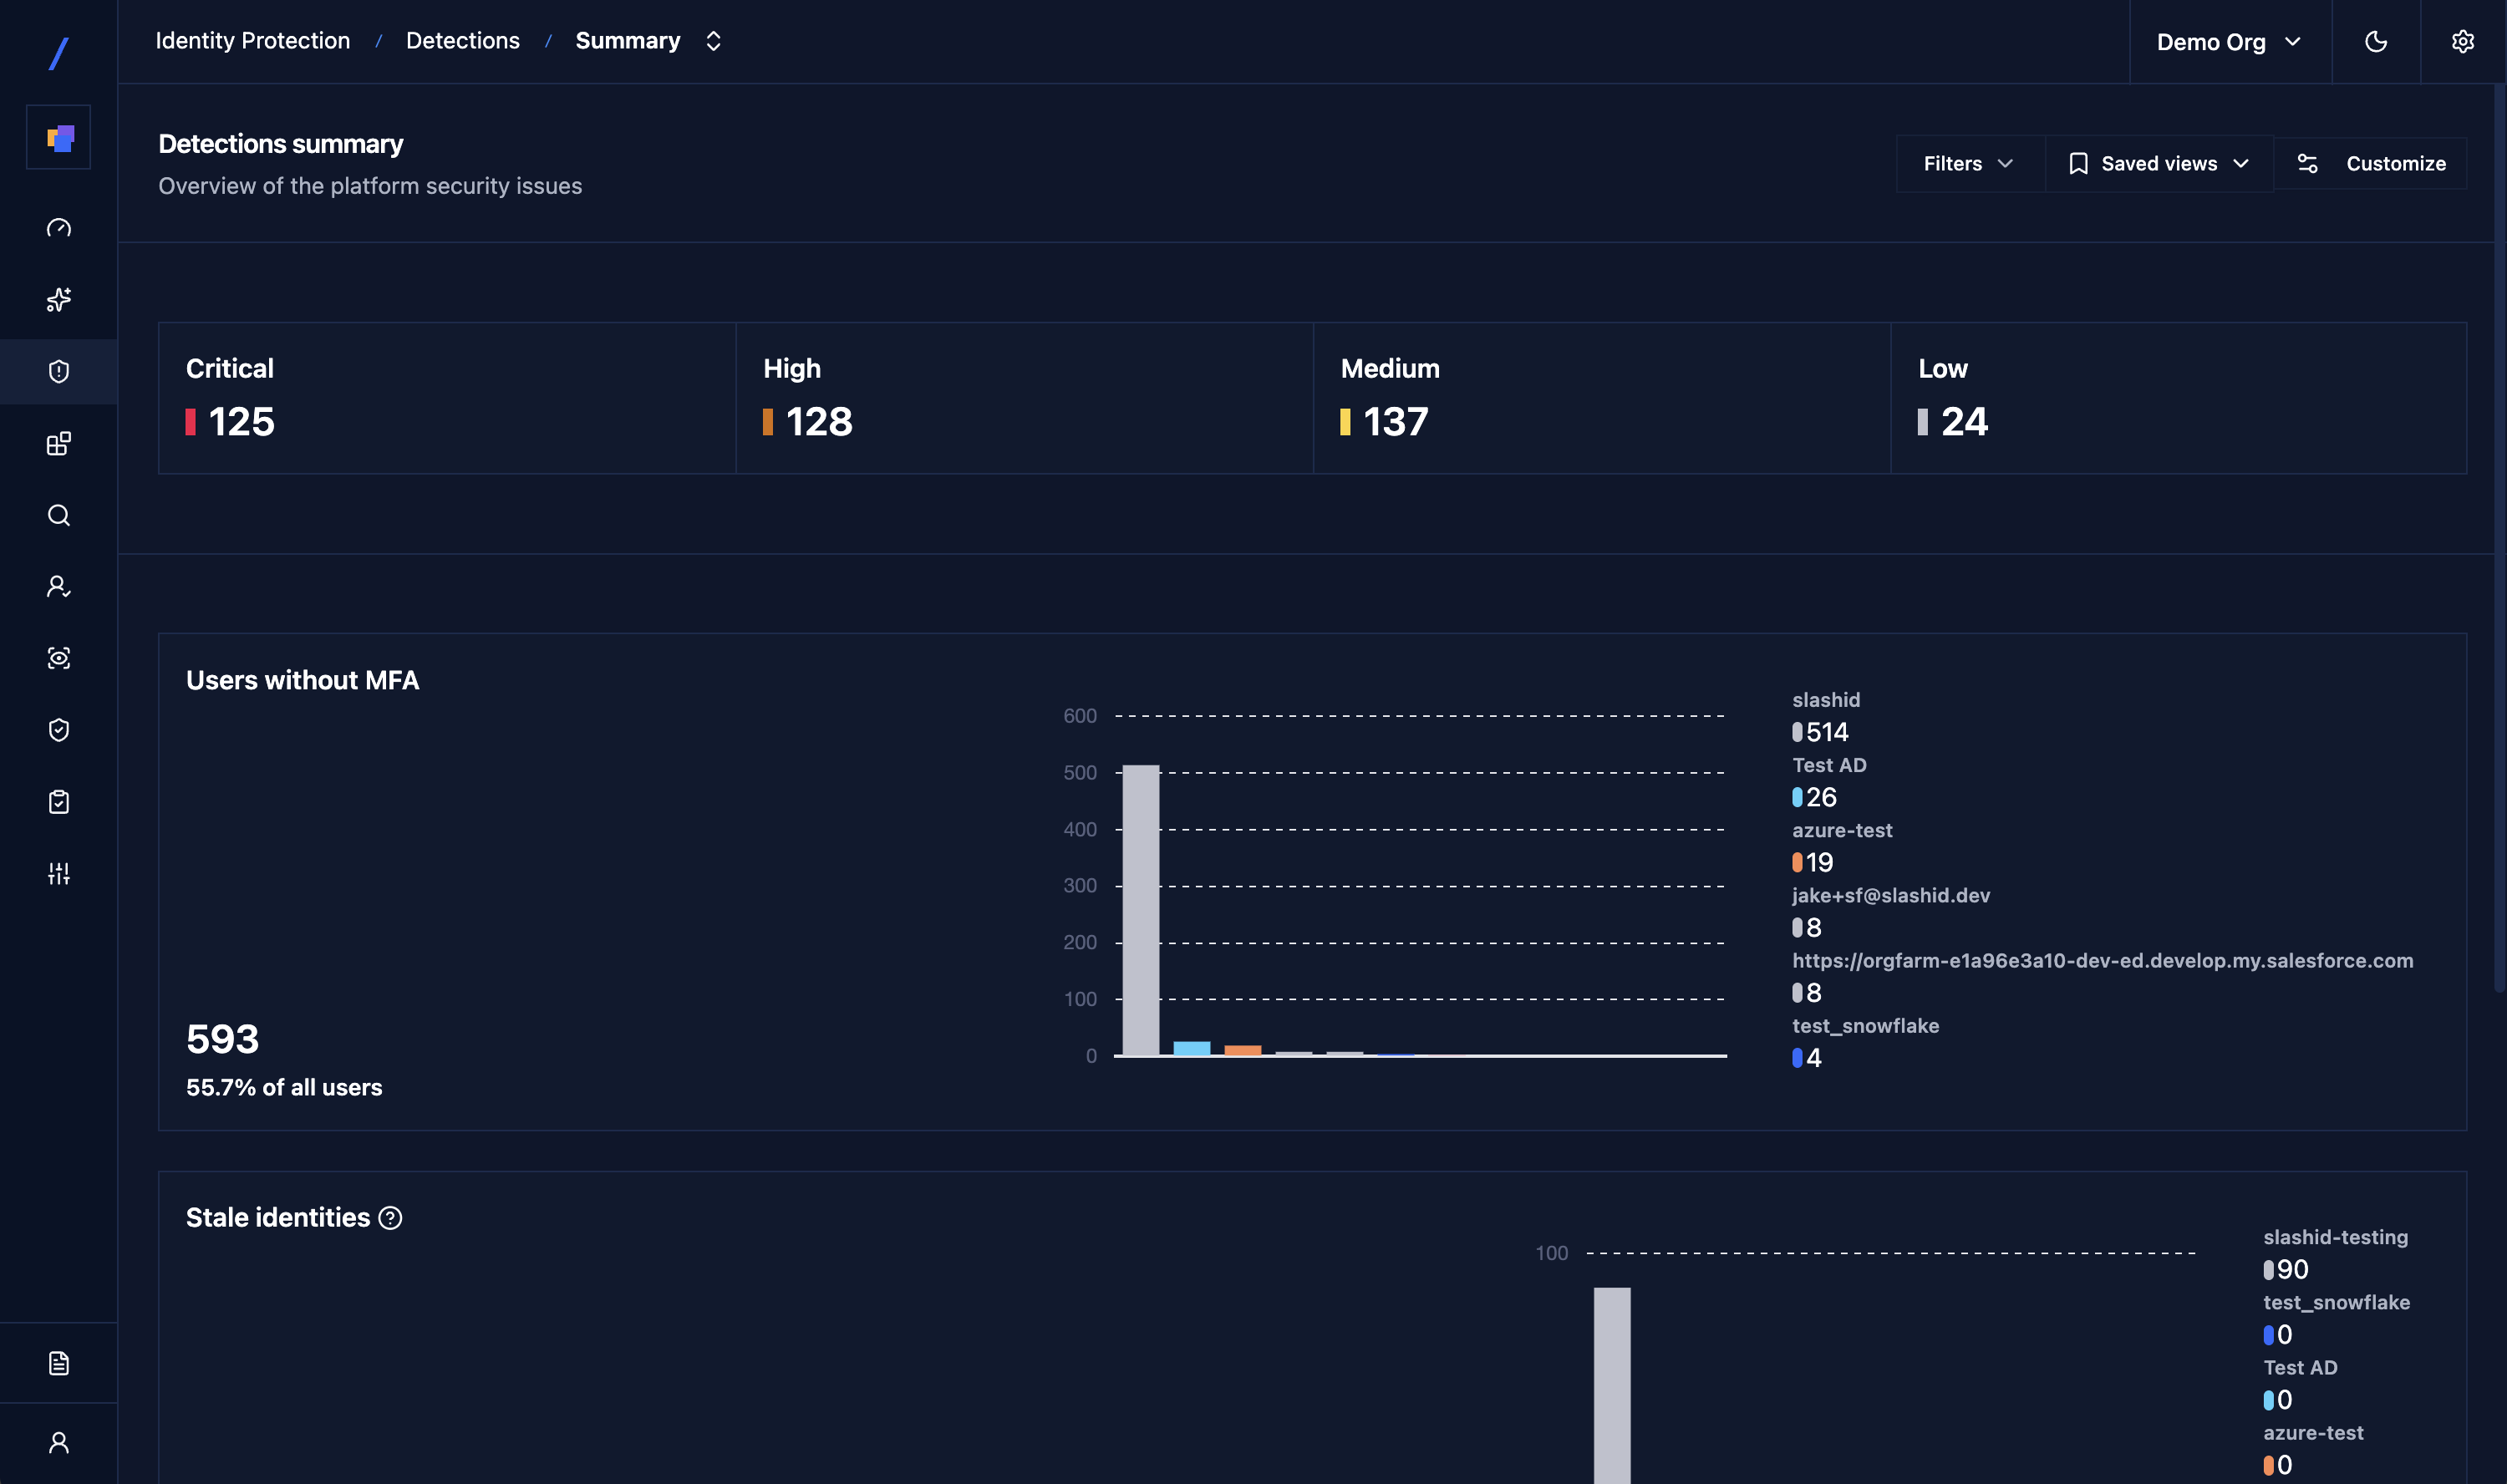This screenshot has height=1484, width=2507.
Task: Open the user profile icon at sidebar bottom
Action: coord(58,1441)
